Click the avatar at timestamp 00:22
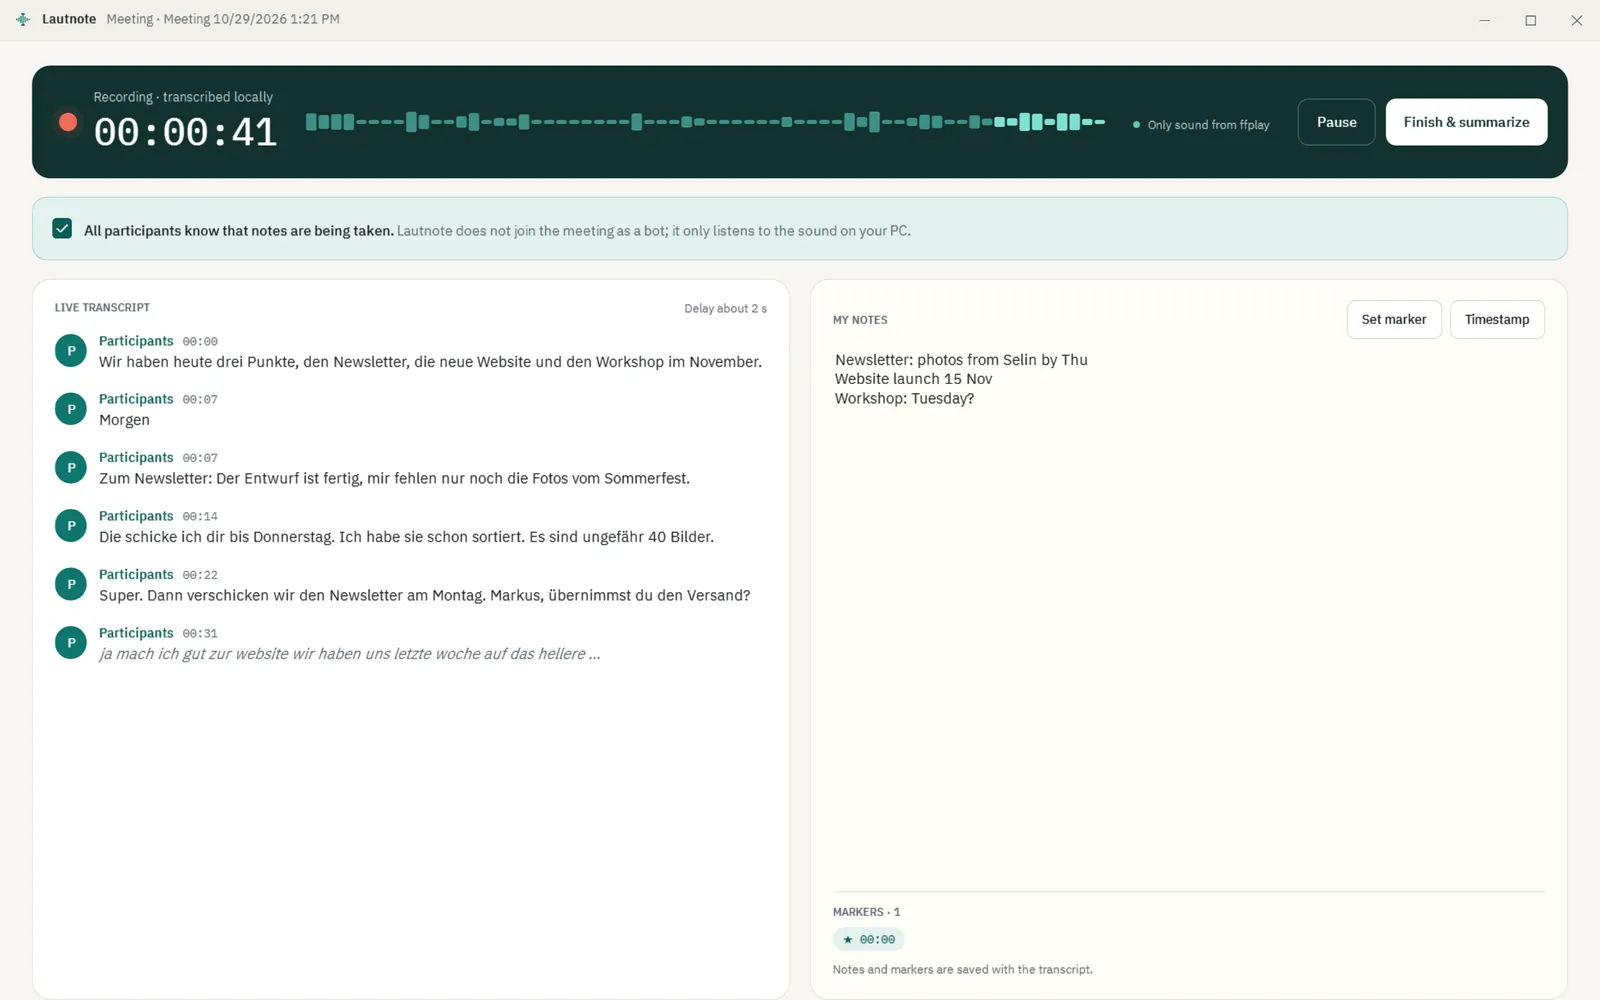 (x=71, y=585)
